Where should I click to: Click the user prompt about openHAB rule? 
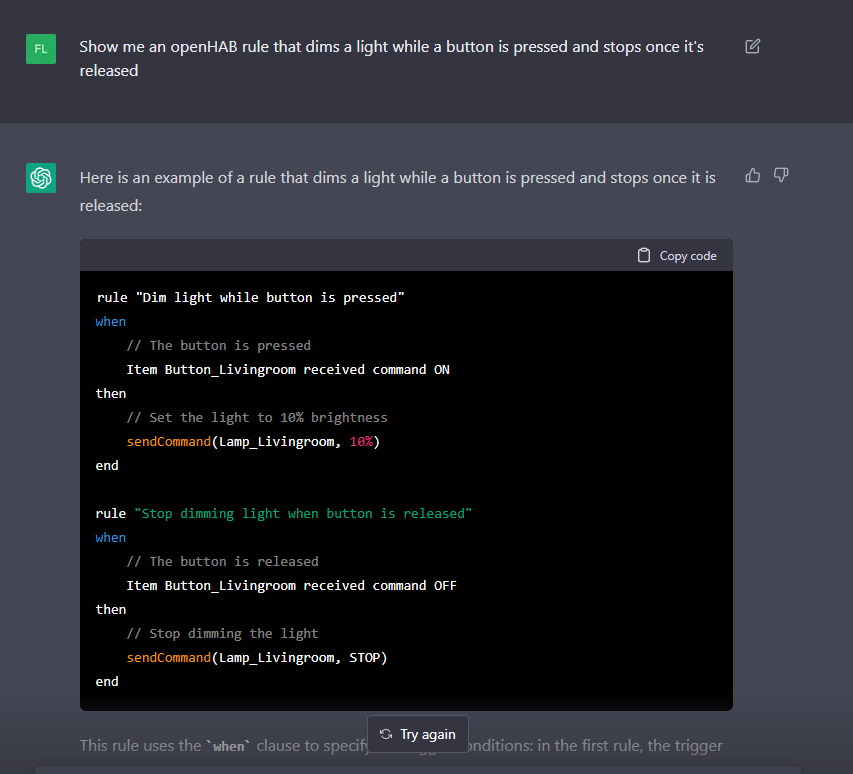pyautogui.click(x=392, y=59)
